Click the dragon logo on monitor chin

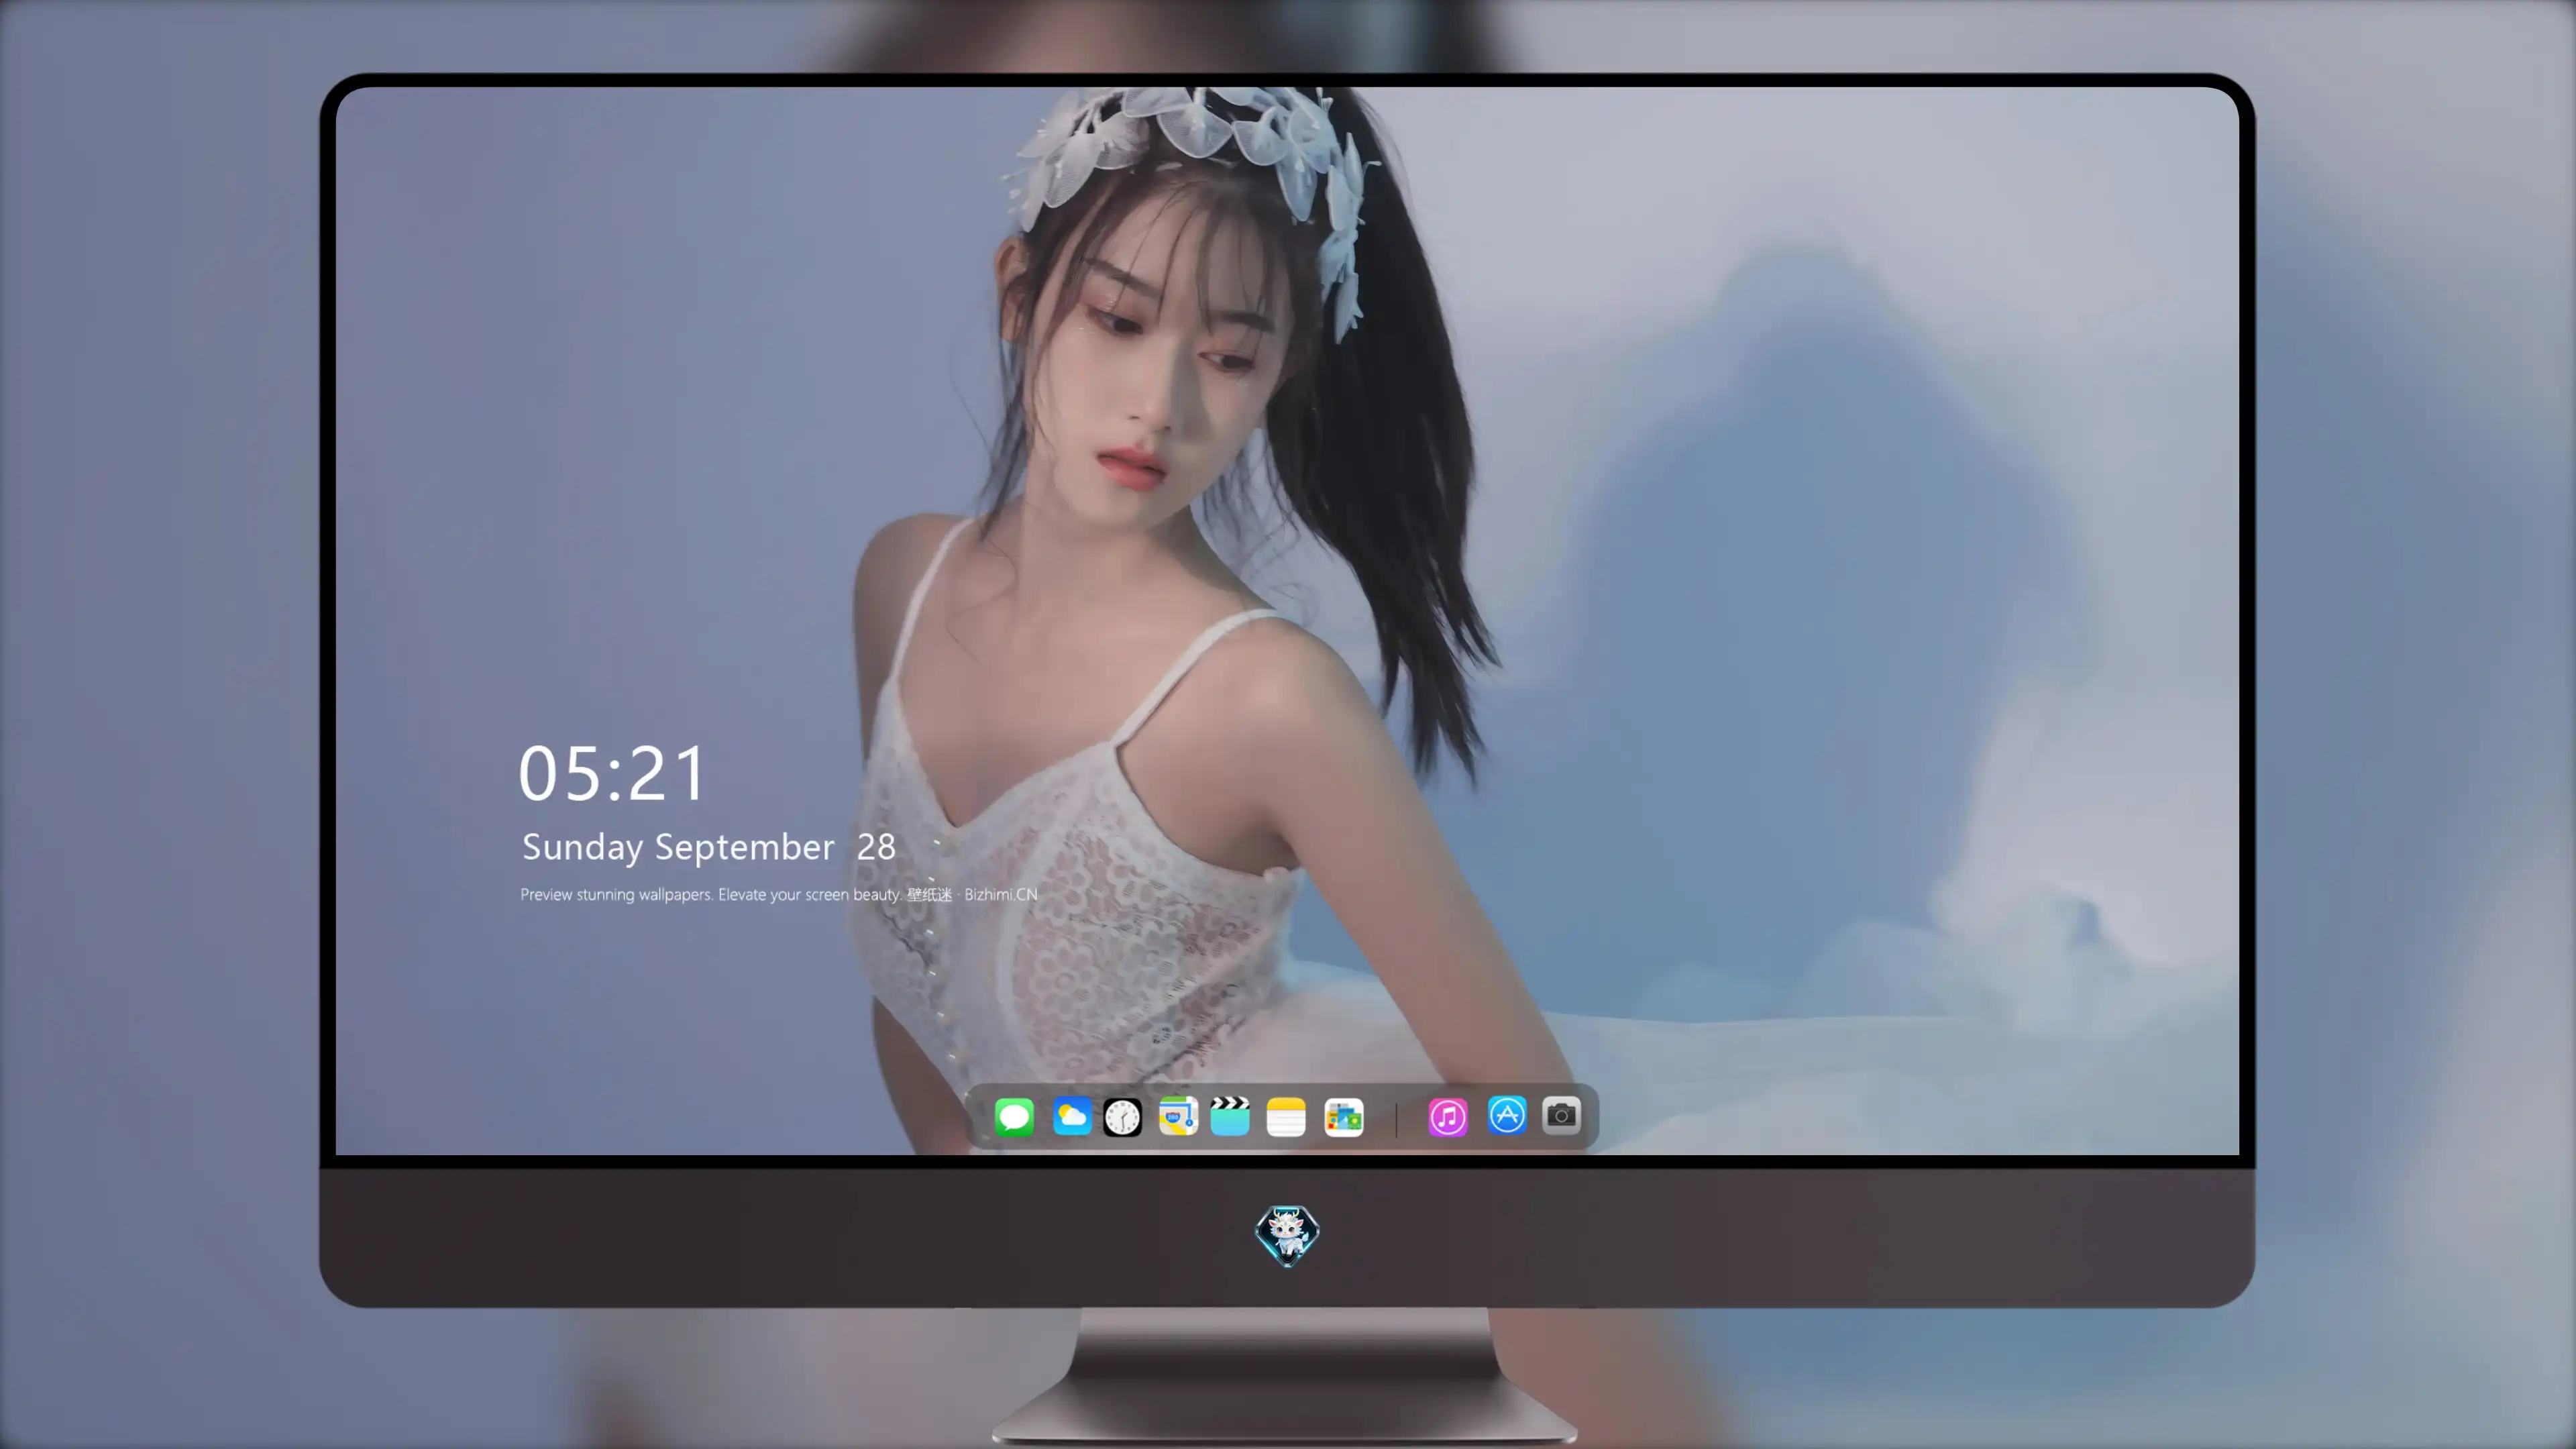(x=1287, y=1235)
